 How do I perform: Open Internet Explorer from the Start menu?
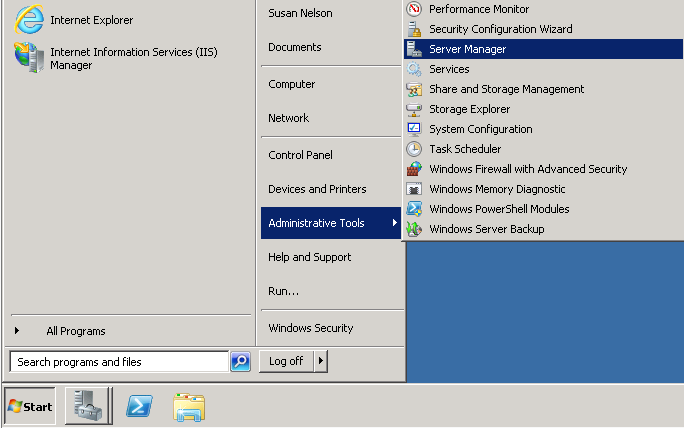[x=74, y=20]
